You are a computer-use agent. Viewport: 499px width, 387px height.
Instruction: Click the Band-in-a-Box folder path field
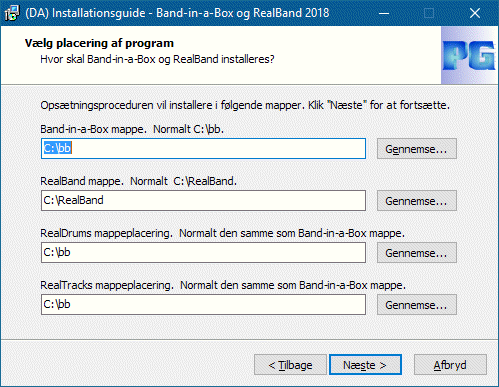point(203,149)
